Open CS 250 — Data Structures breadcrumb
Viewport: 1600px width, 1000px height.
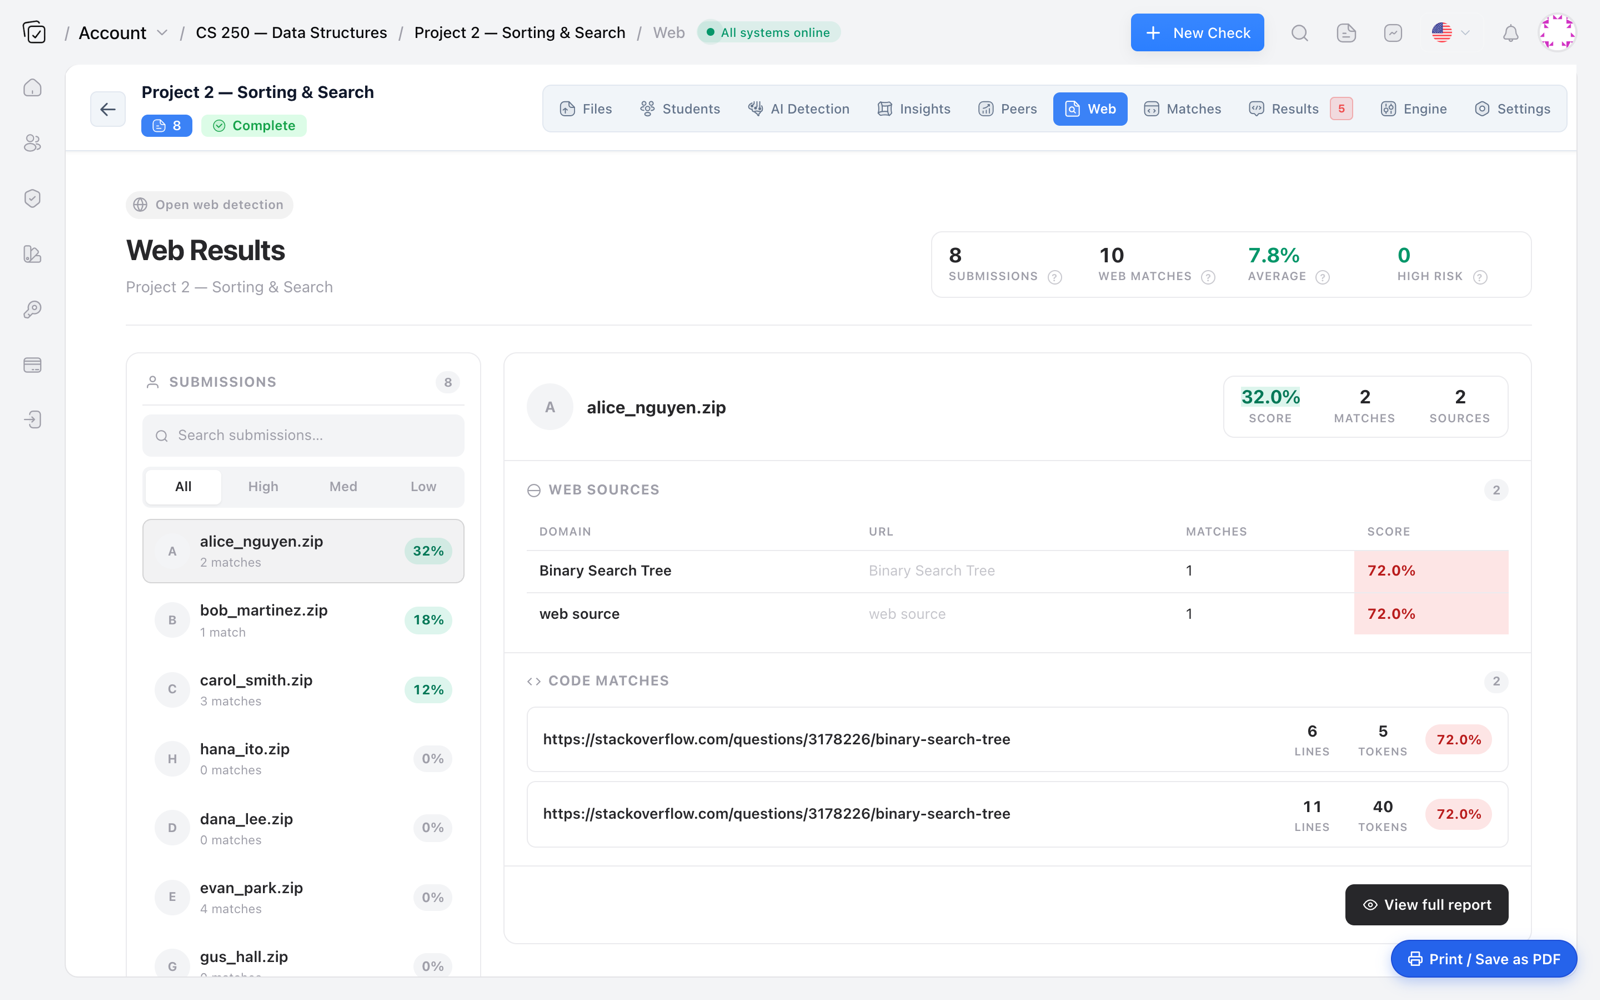click(x=291, y=33)
